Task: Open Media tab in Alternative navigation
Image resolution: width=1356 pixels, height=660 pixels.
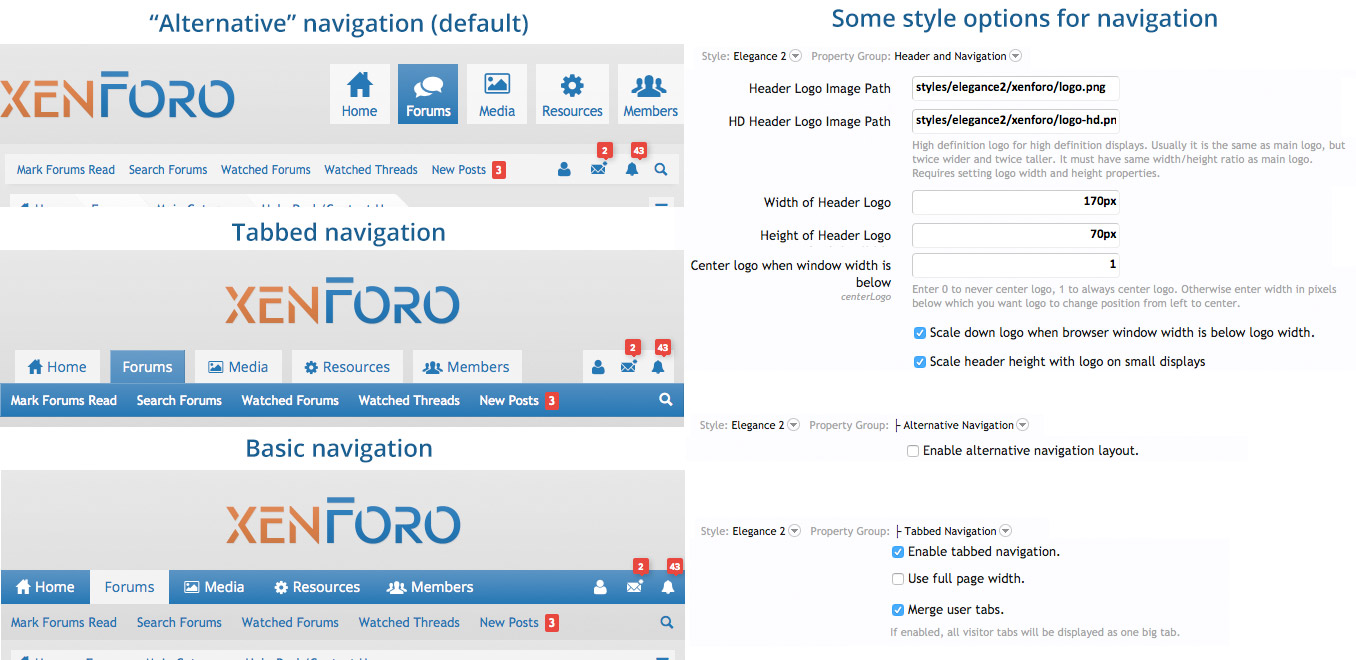Action: 497,94
